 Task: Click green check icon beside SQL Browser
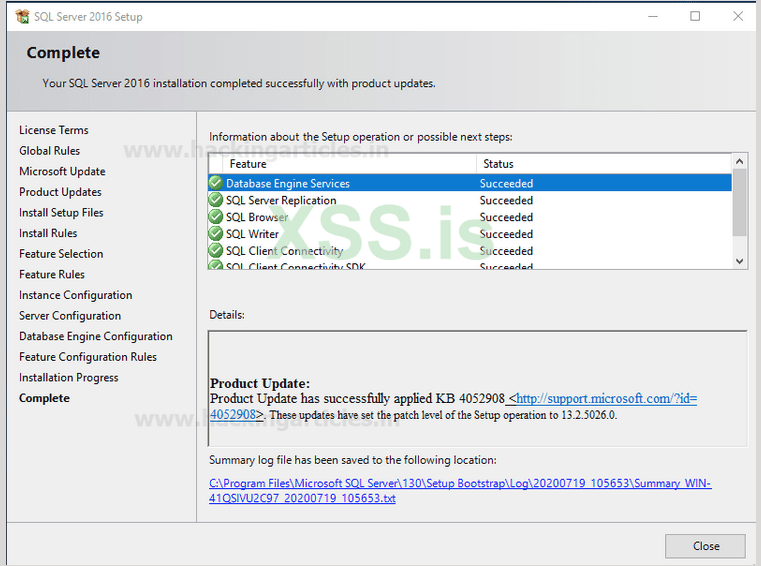point(215,217)
